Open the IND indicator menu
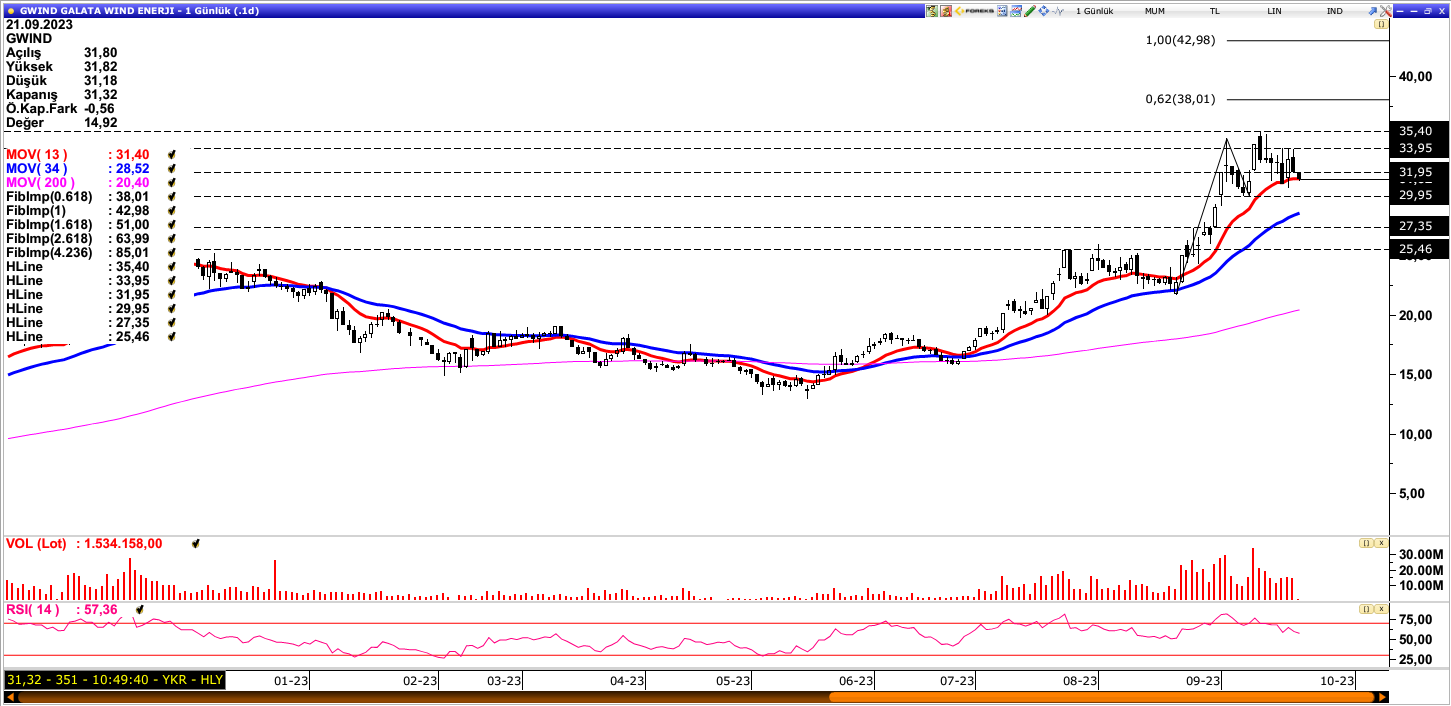Screen dimensions: 1451x706 pyautogui.click(x=1334, y=10)
